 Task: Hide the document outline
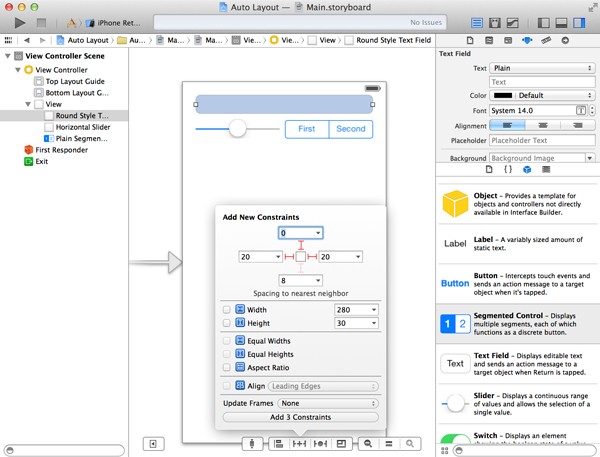(x=153, y=444)
